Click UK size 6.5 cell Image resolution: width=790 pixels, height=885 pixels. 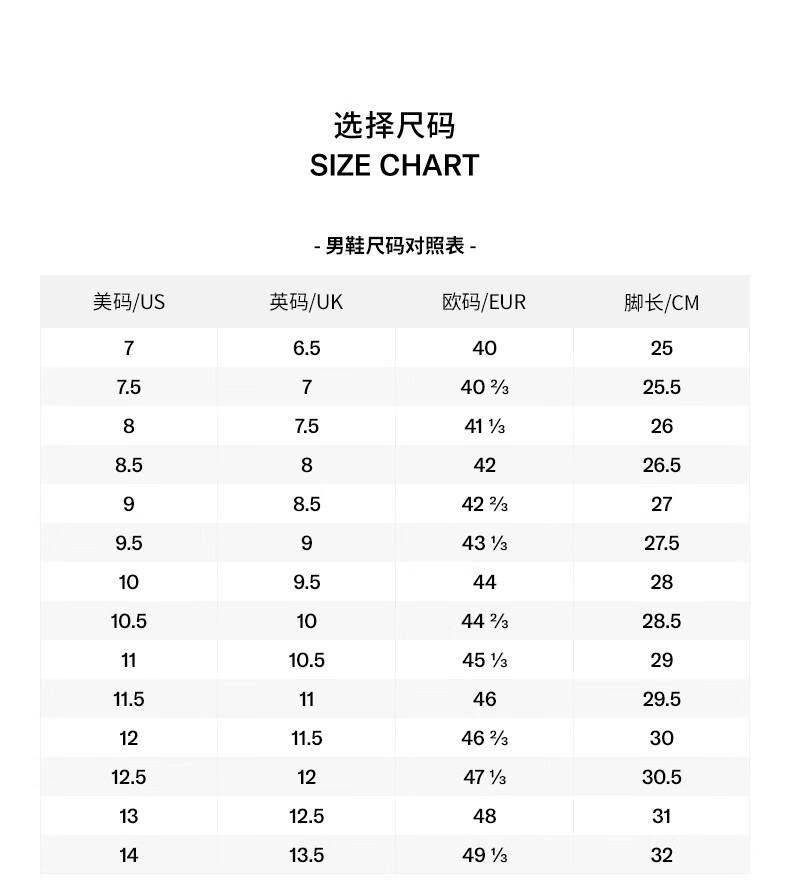point(306,348)
